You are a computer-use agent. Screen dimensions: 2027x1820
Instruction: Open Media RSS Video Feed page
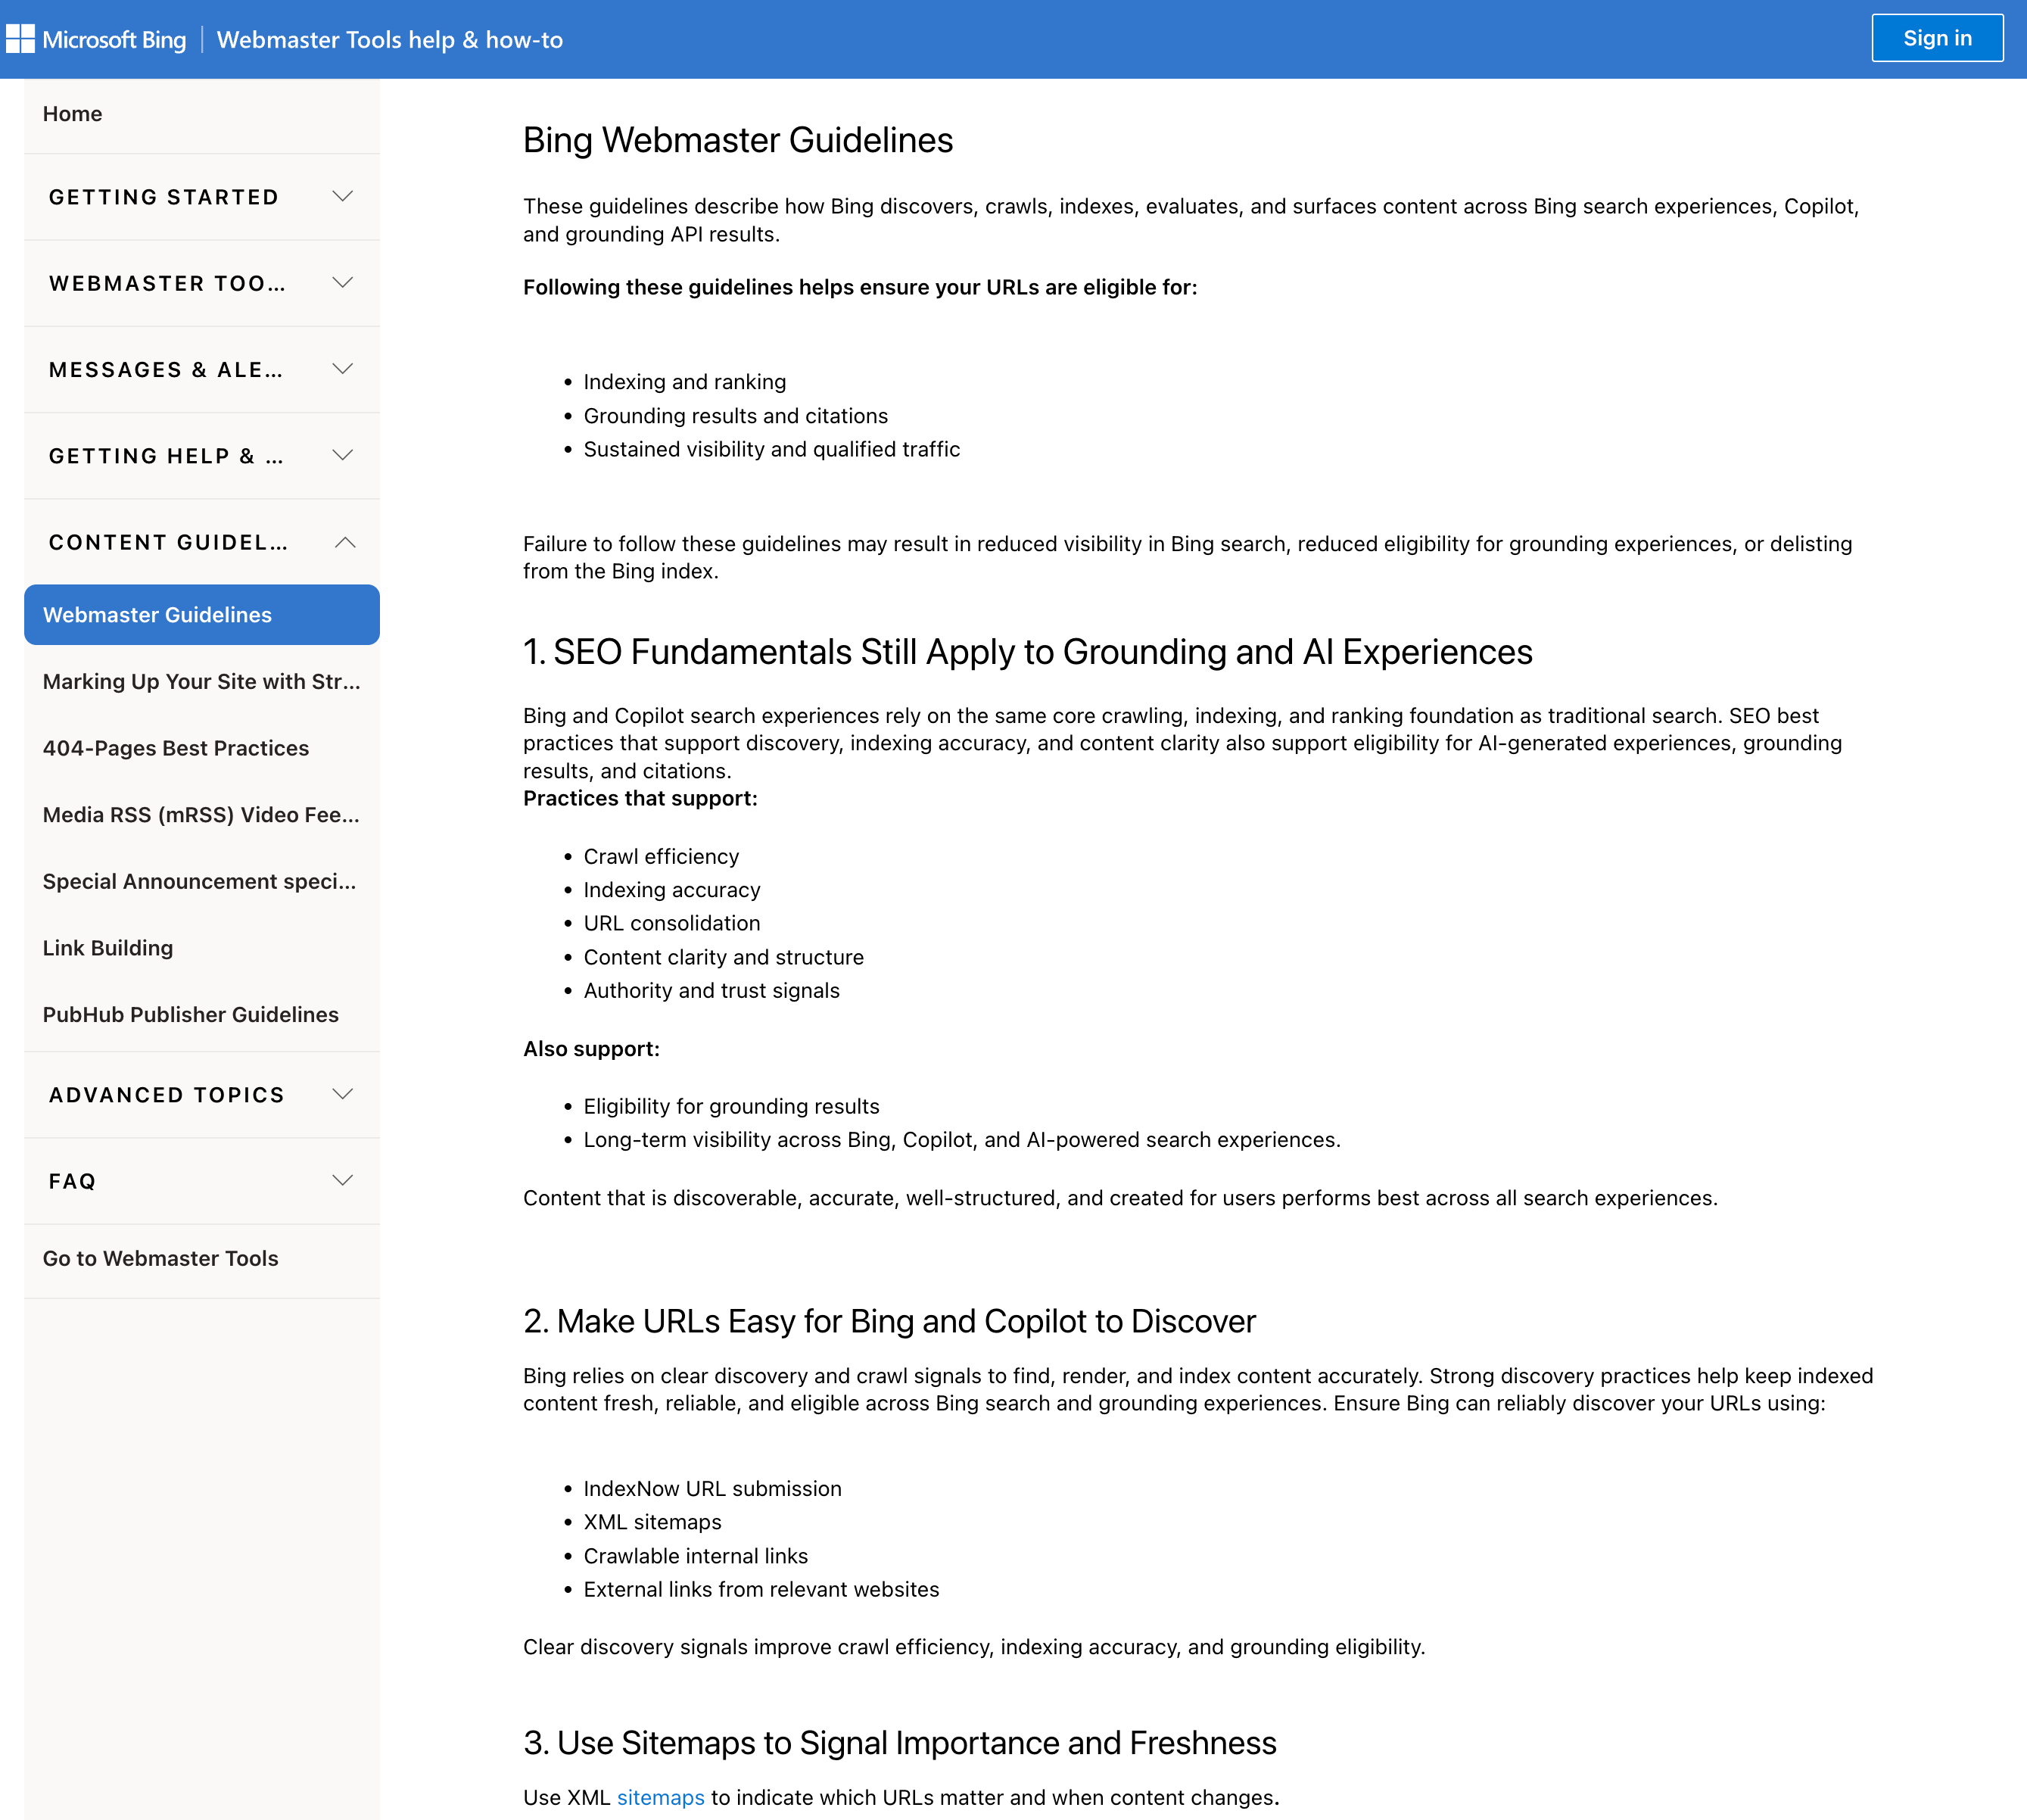pyautogui.click(x=201, y=814)
